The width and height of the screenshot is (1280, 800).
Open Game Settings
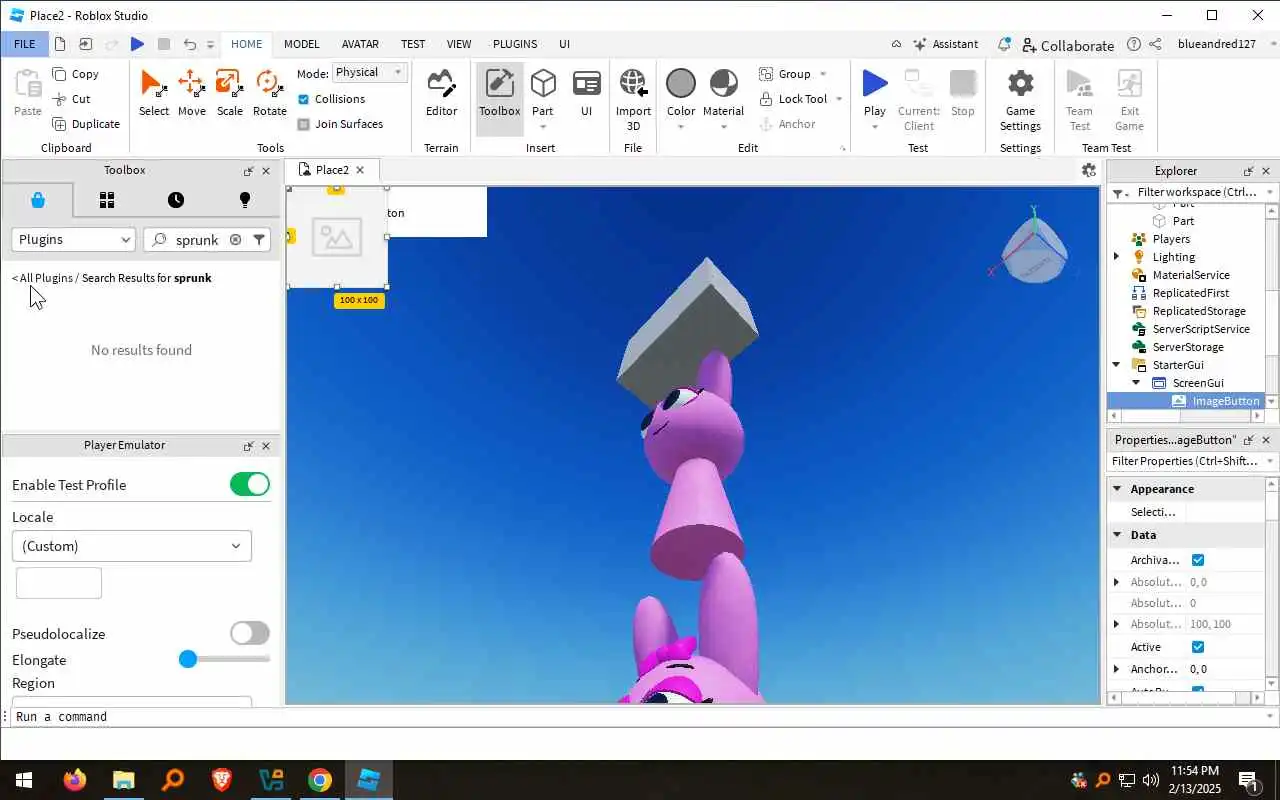(1020, 99)
